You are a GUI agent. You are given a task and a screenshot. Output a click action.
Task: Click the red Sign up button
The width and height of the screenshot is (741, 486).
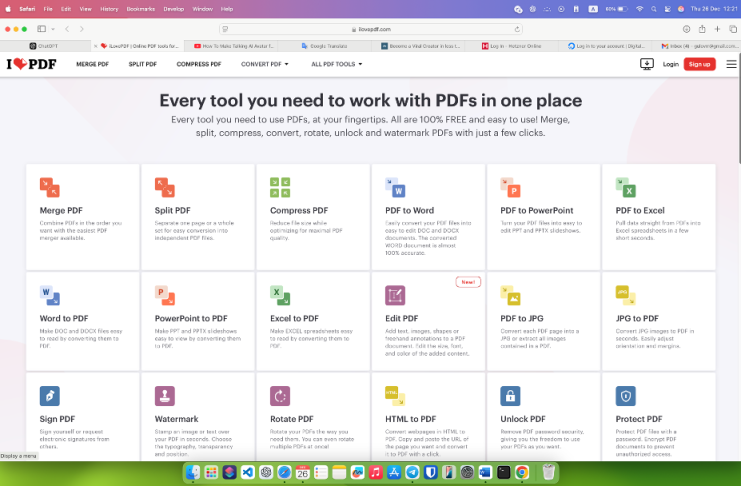699,64
